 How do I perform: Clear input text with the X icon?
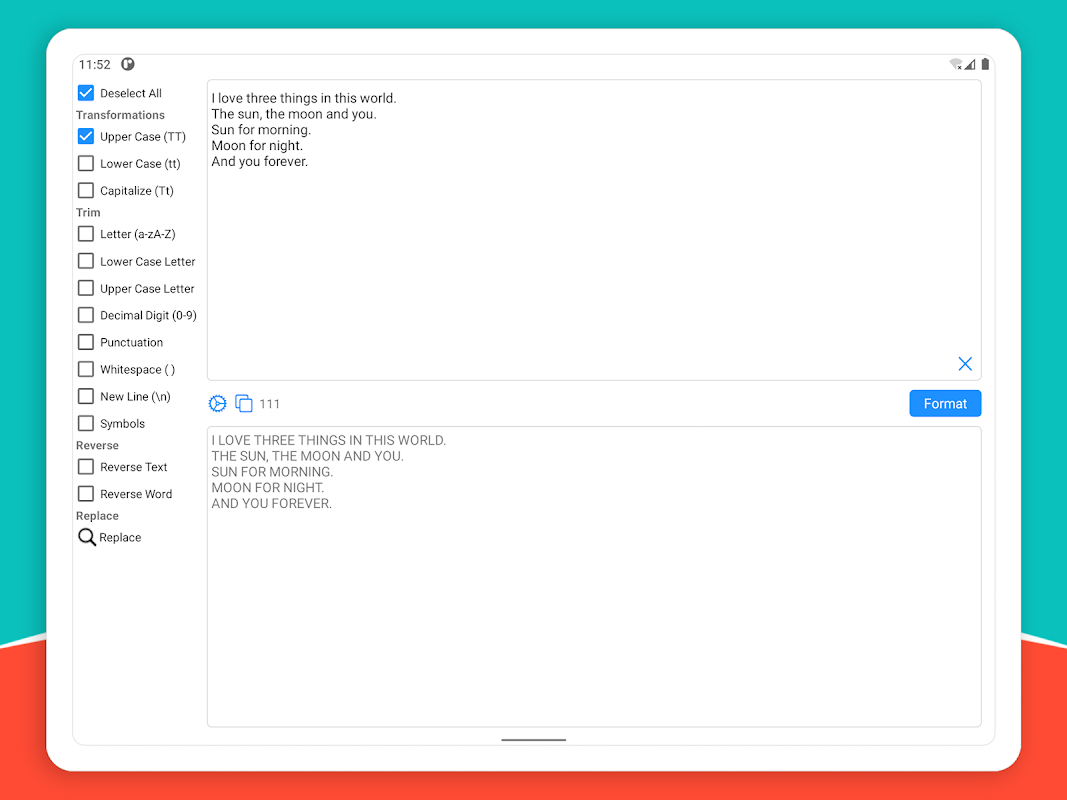965,364
